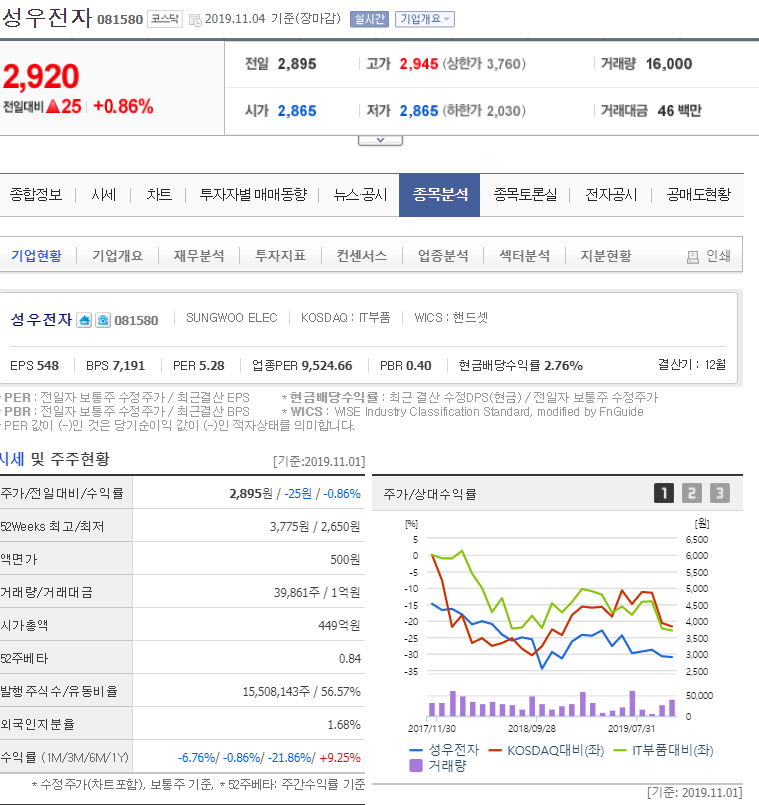
Task: Open the 시세 tab
Action: [x=103, y=195]
